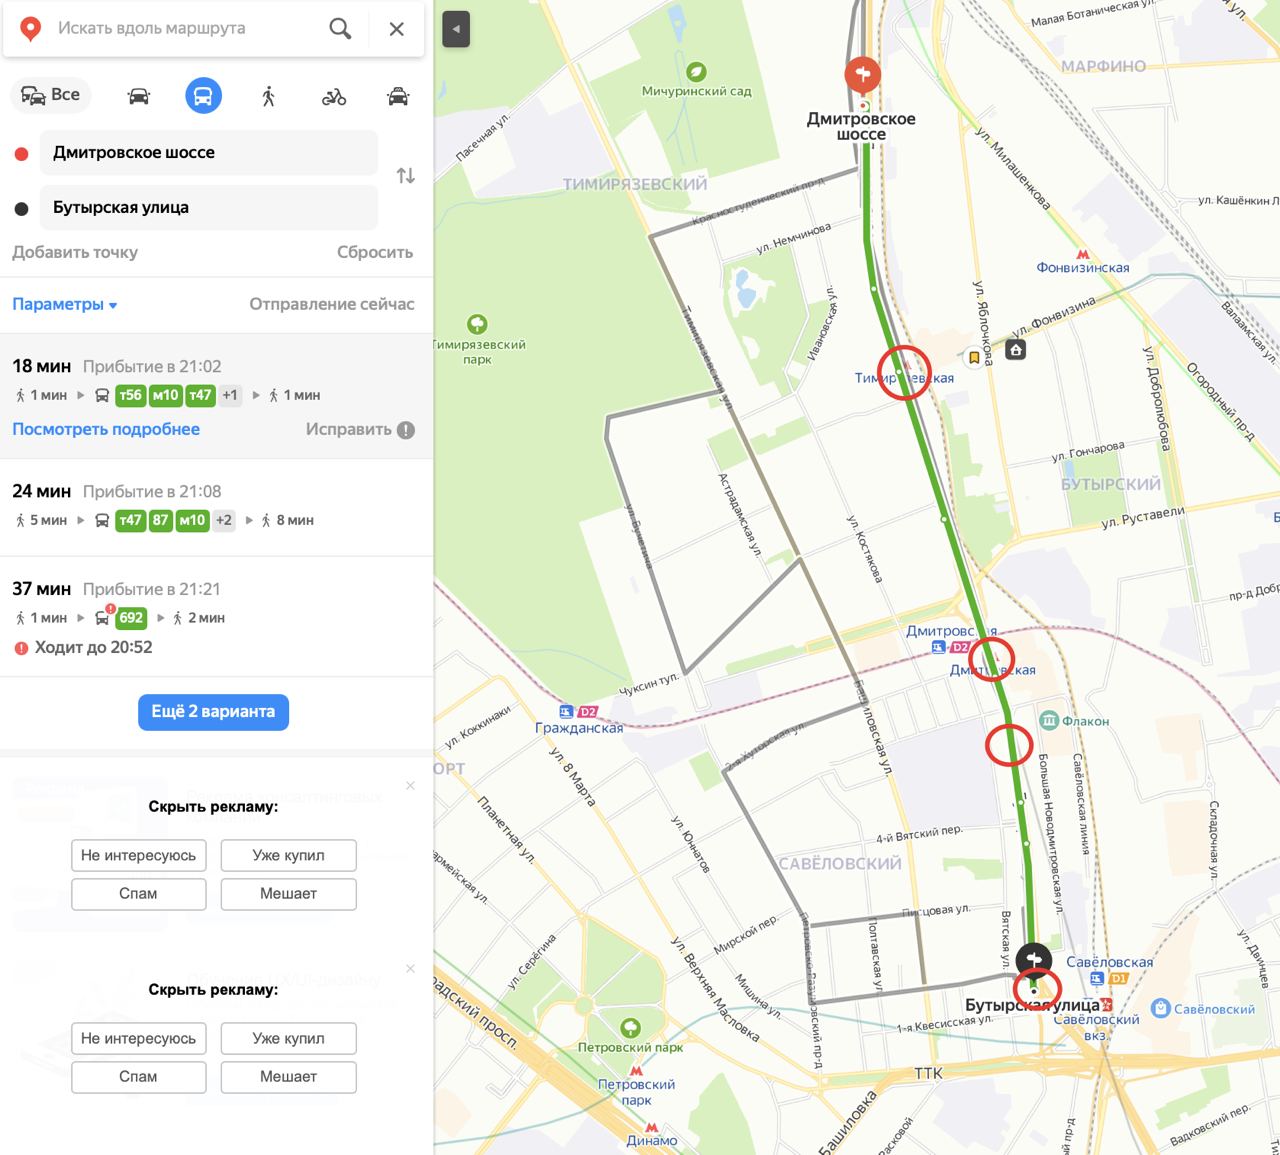Click Мичуринский сад park icon
The width and height of the screenshot is (1280, 1155).
[x=696, y=71]
